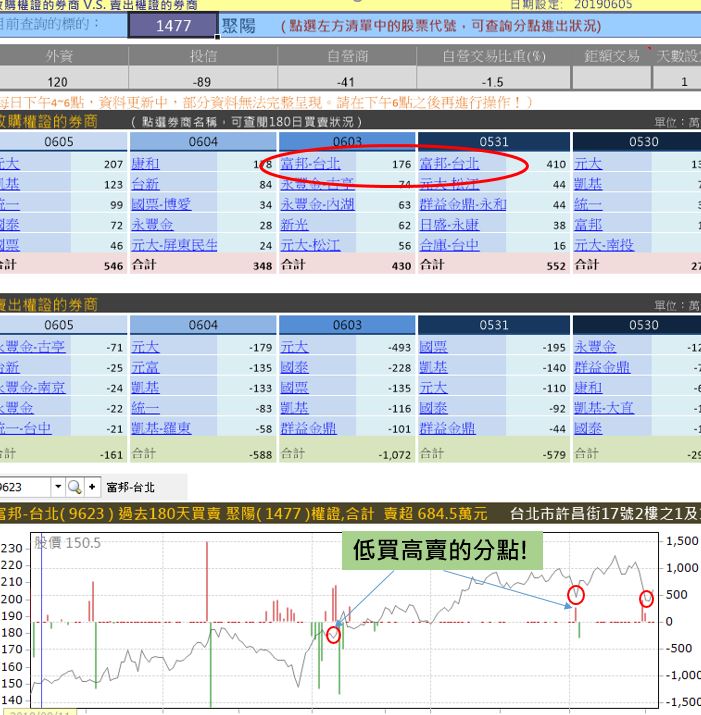The width and height of the screenshot is (701, 715).
Task: Open 元大 link with sell value -179
Action: point(145,347)
